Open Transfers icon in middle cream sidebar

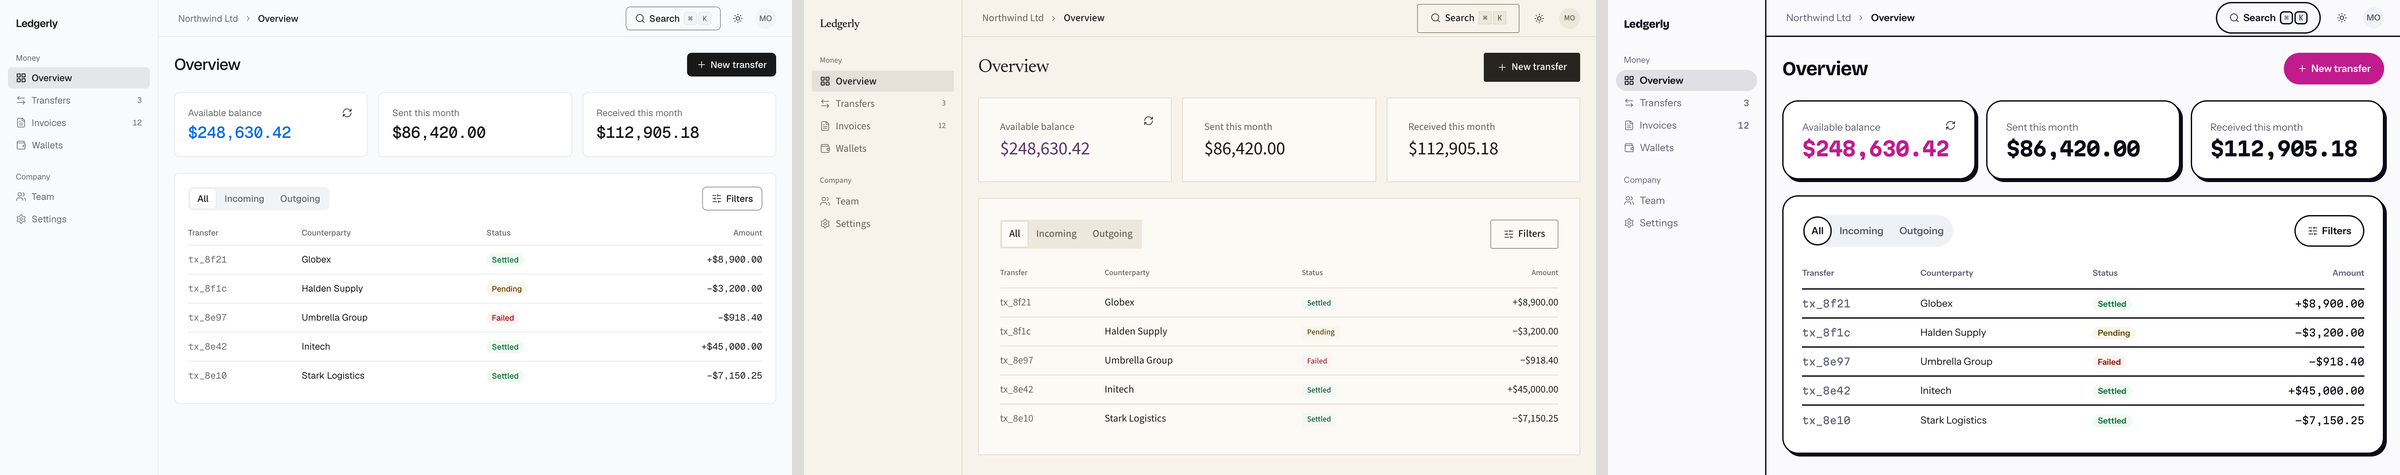[x=825, y=104]
